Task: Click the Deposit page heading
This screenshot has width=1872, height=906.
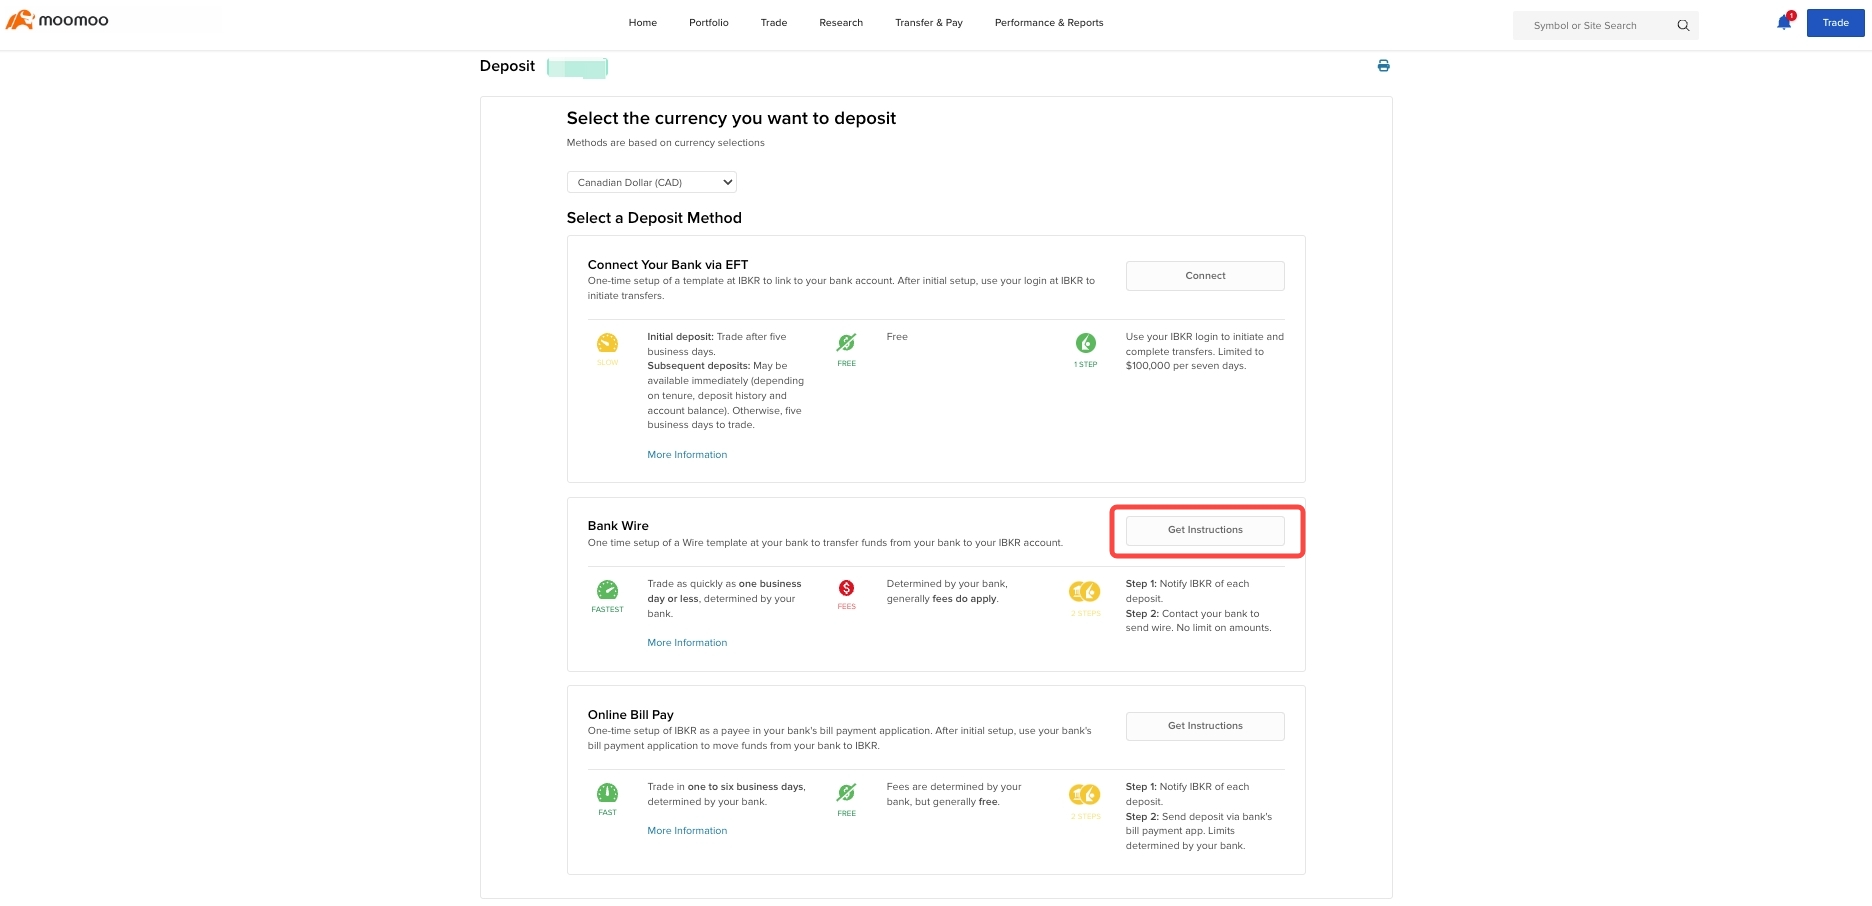Action: [x=507, y=66]
